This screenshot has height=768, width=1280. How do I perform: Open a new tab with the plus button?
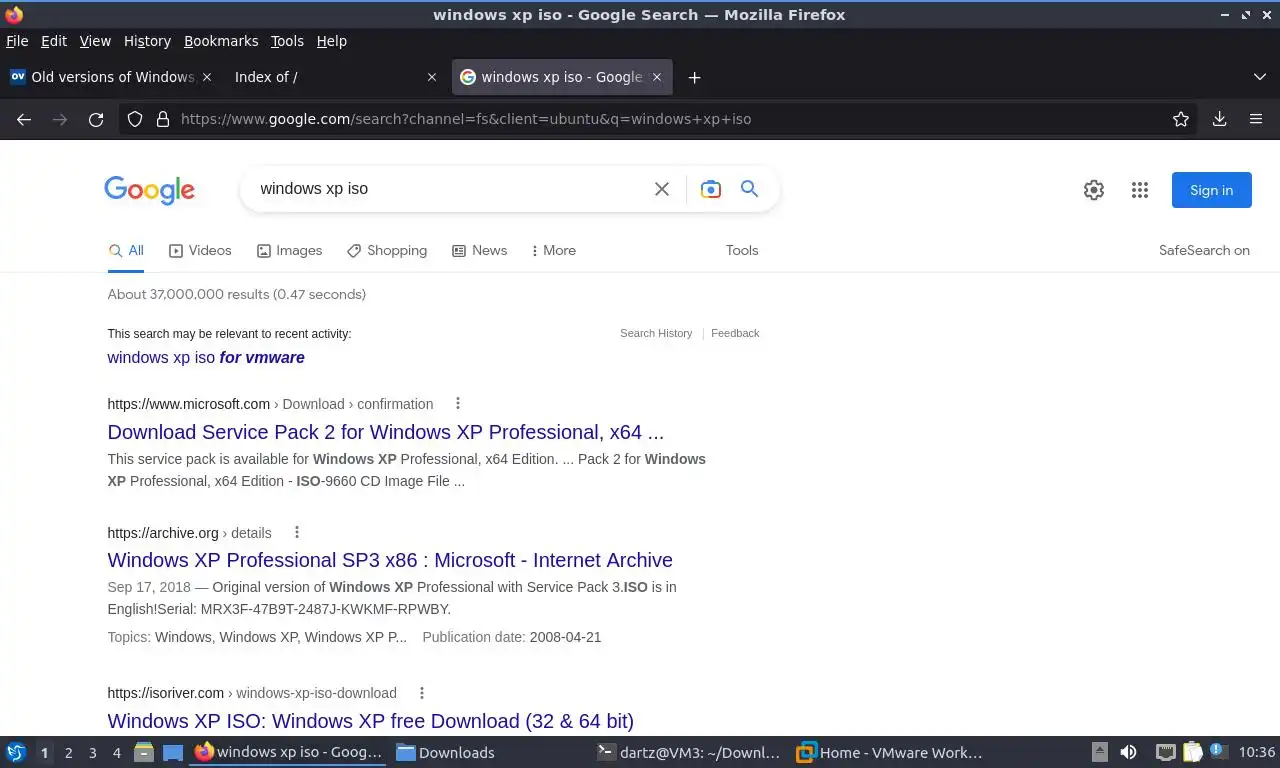coord(694,77)
